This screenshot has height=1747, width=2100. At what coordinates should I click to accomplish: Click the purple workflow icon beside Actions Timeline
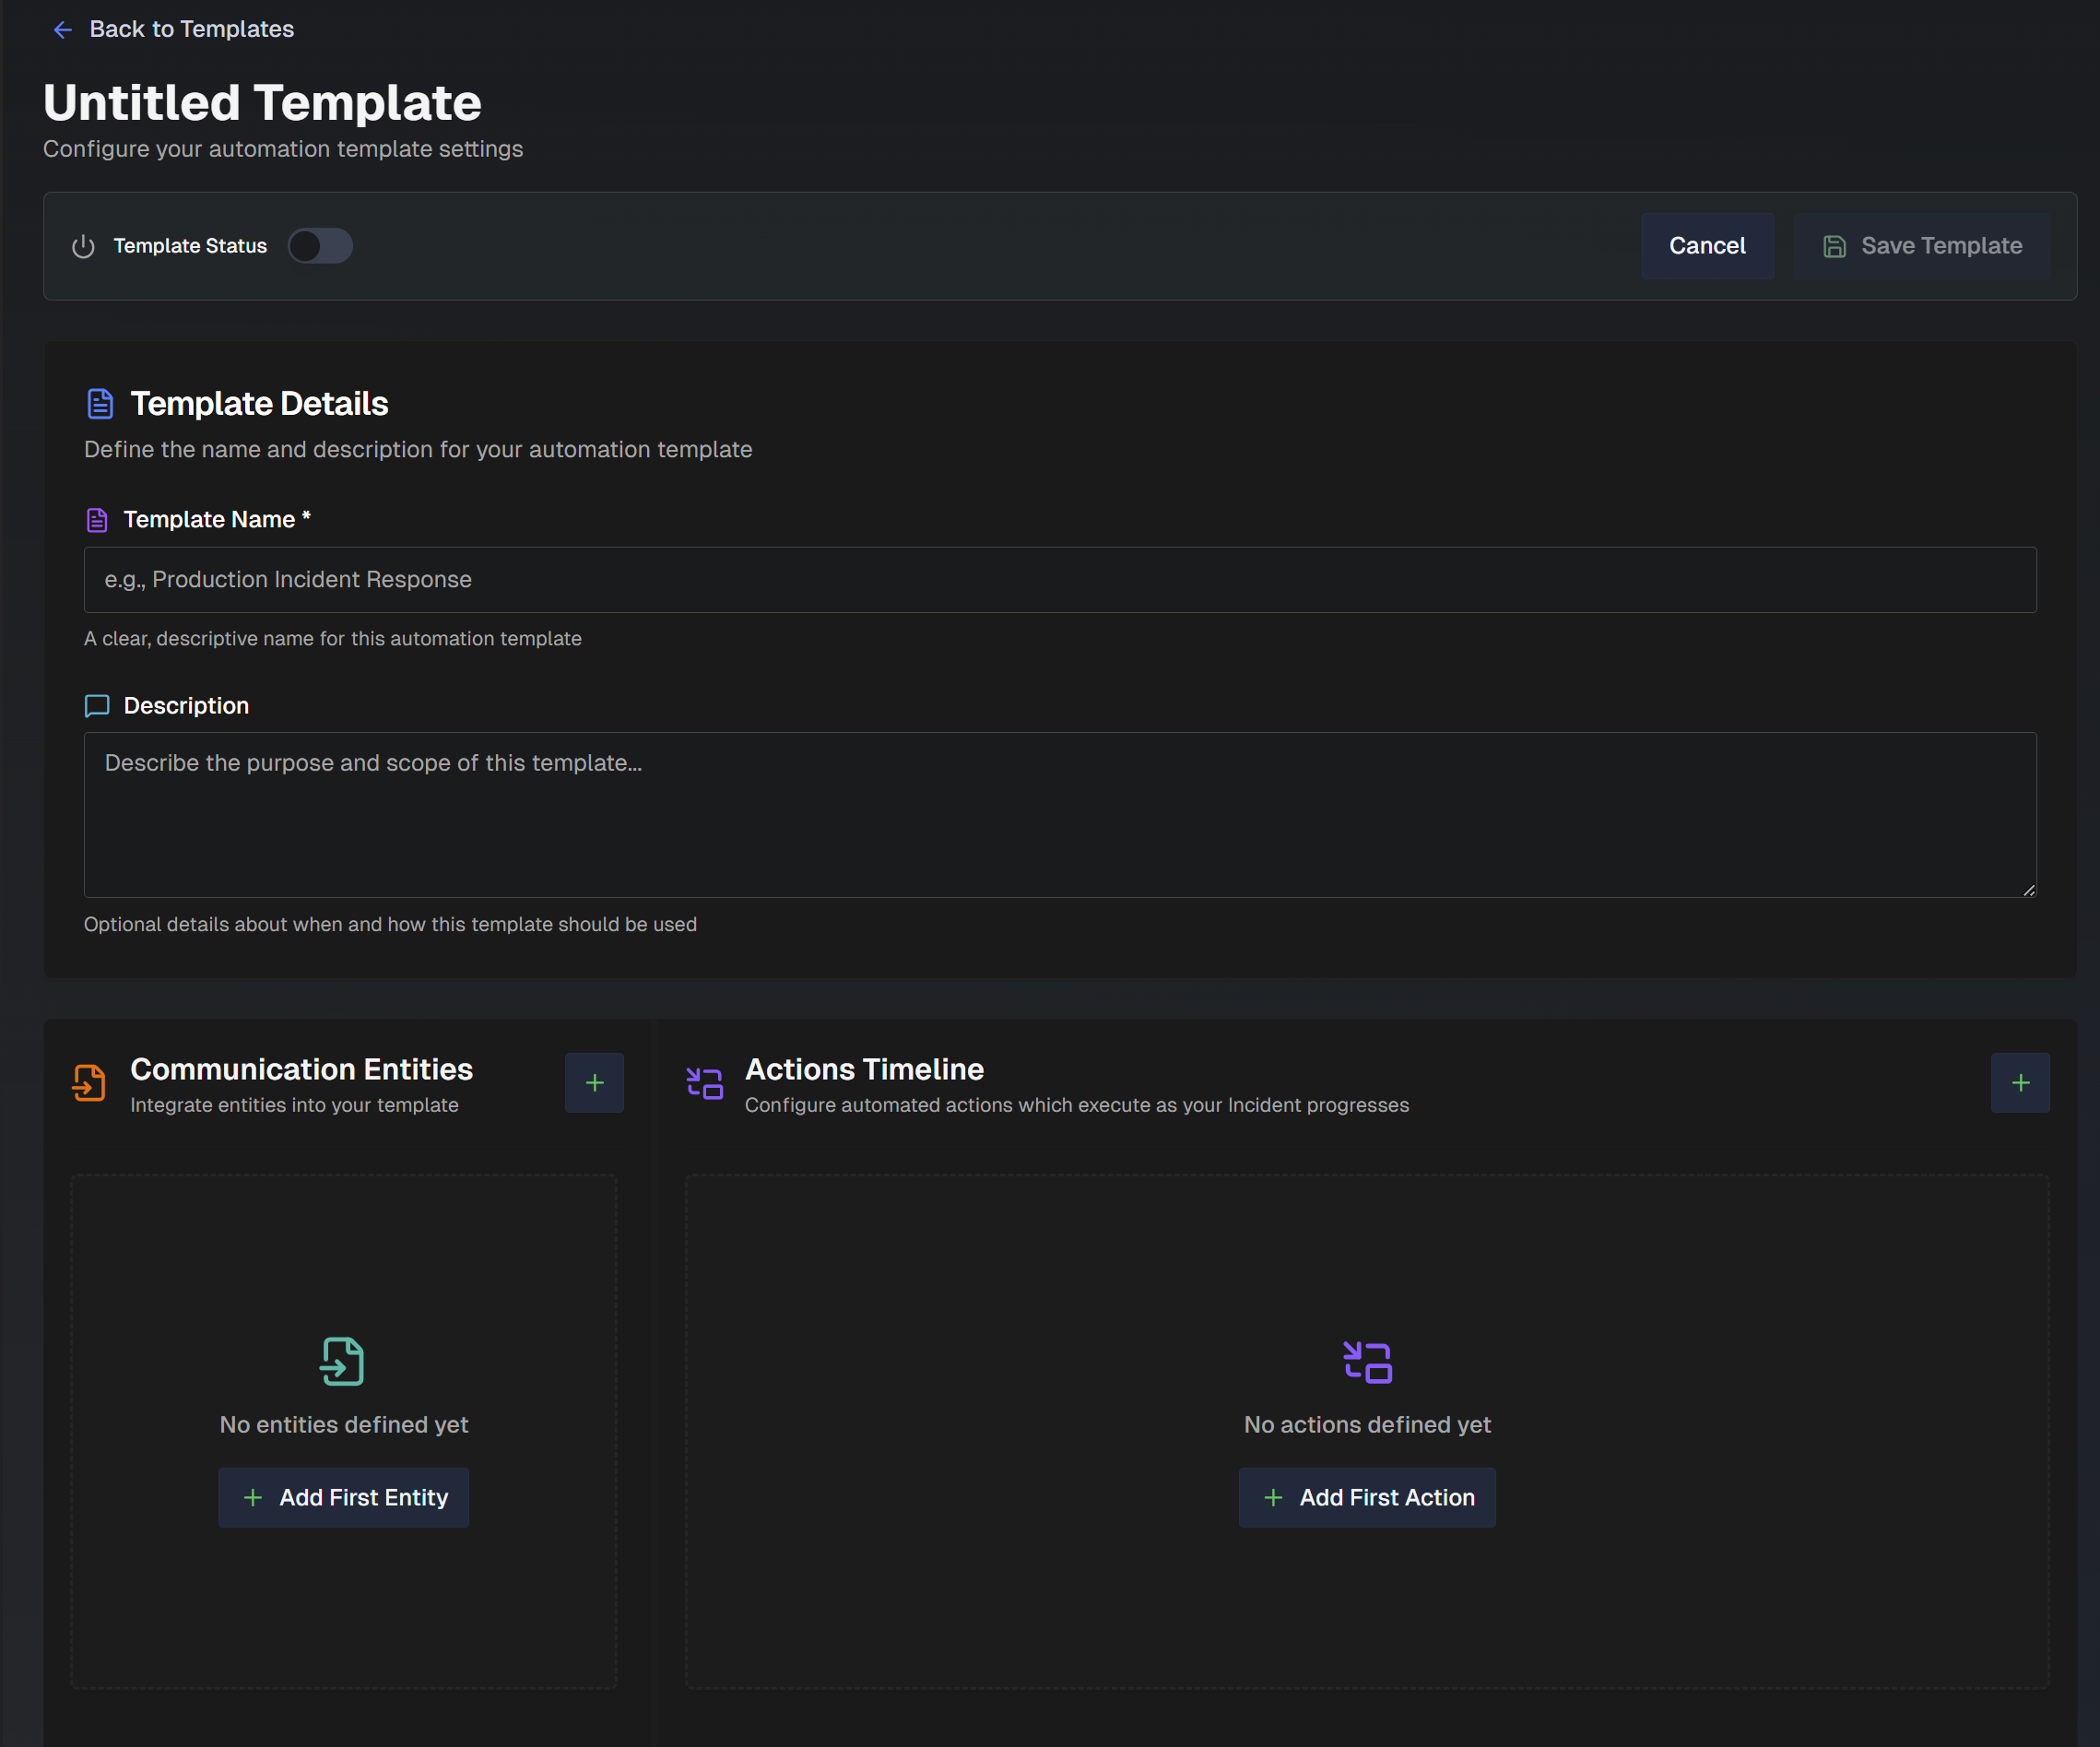pyautogui.click(x=704, y=1083)
